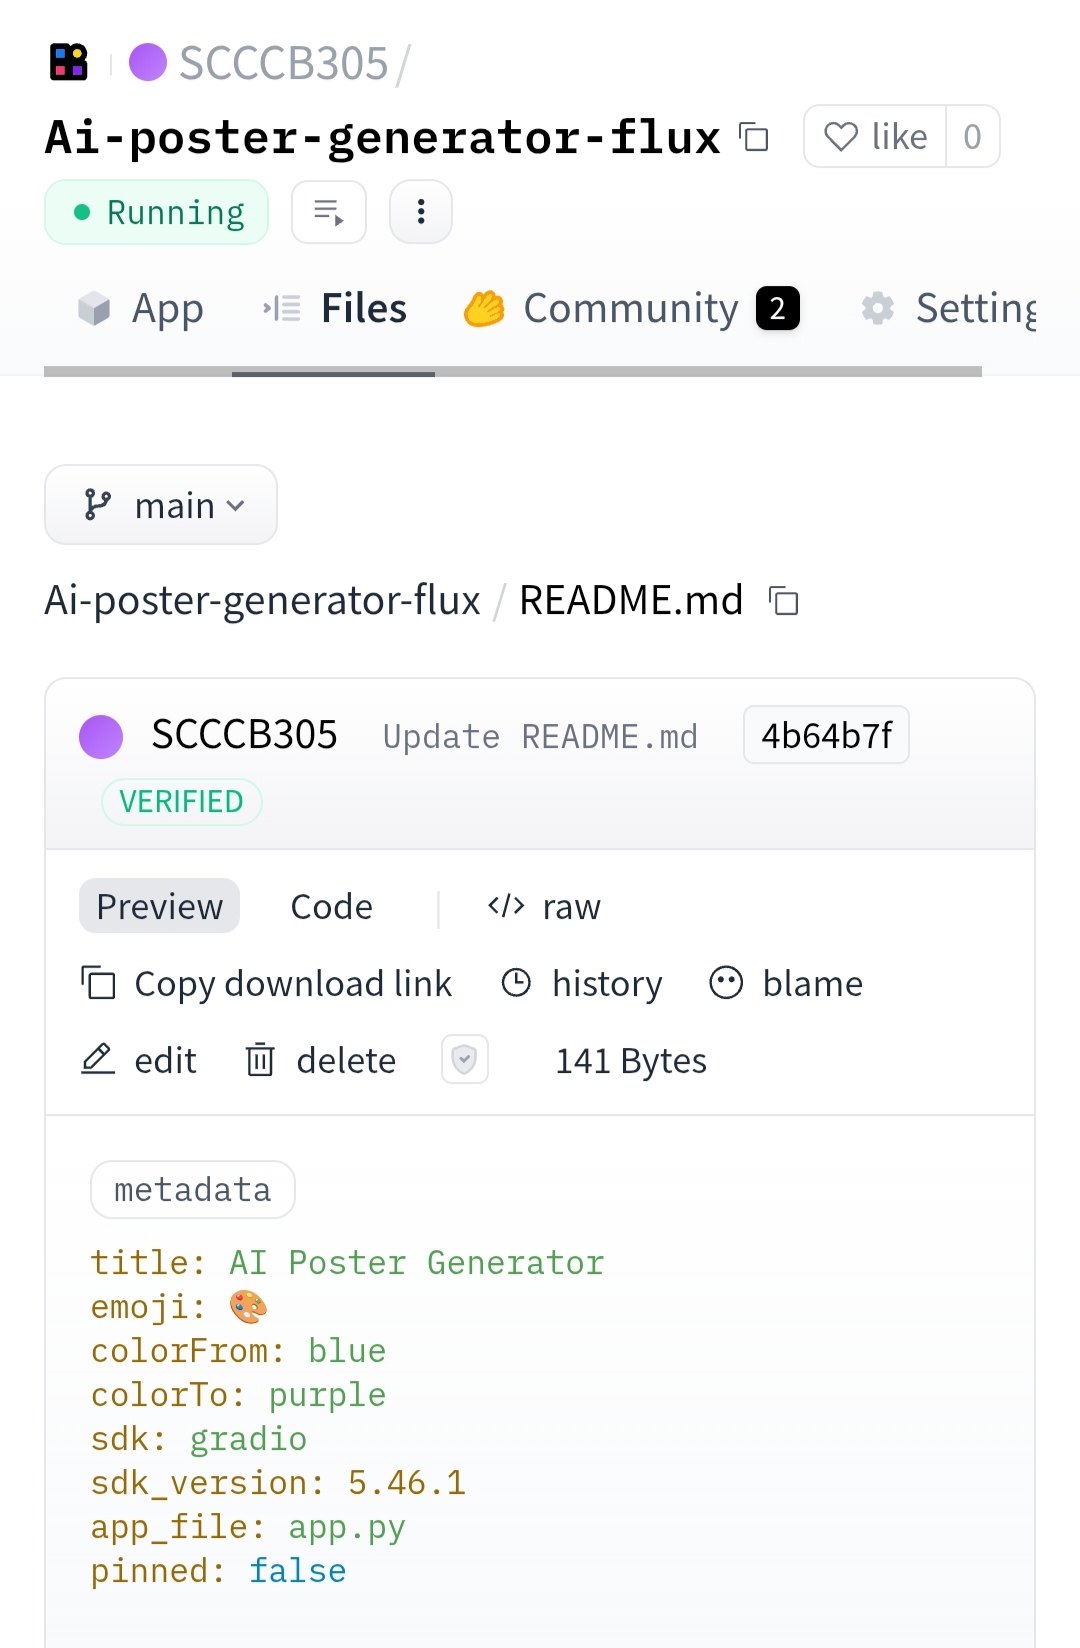Open the raw file view
This screenshot has height=1648, width=1080.
544,906
